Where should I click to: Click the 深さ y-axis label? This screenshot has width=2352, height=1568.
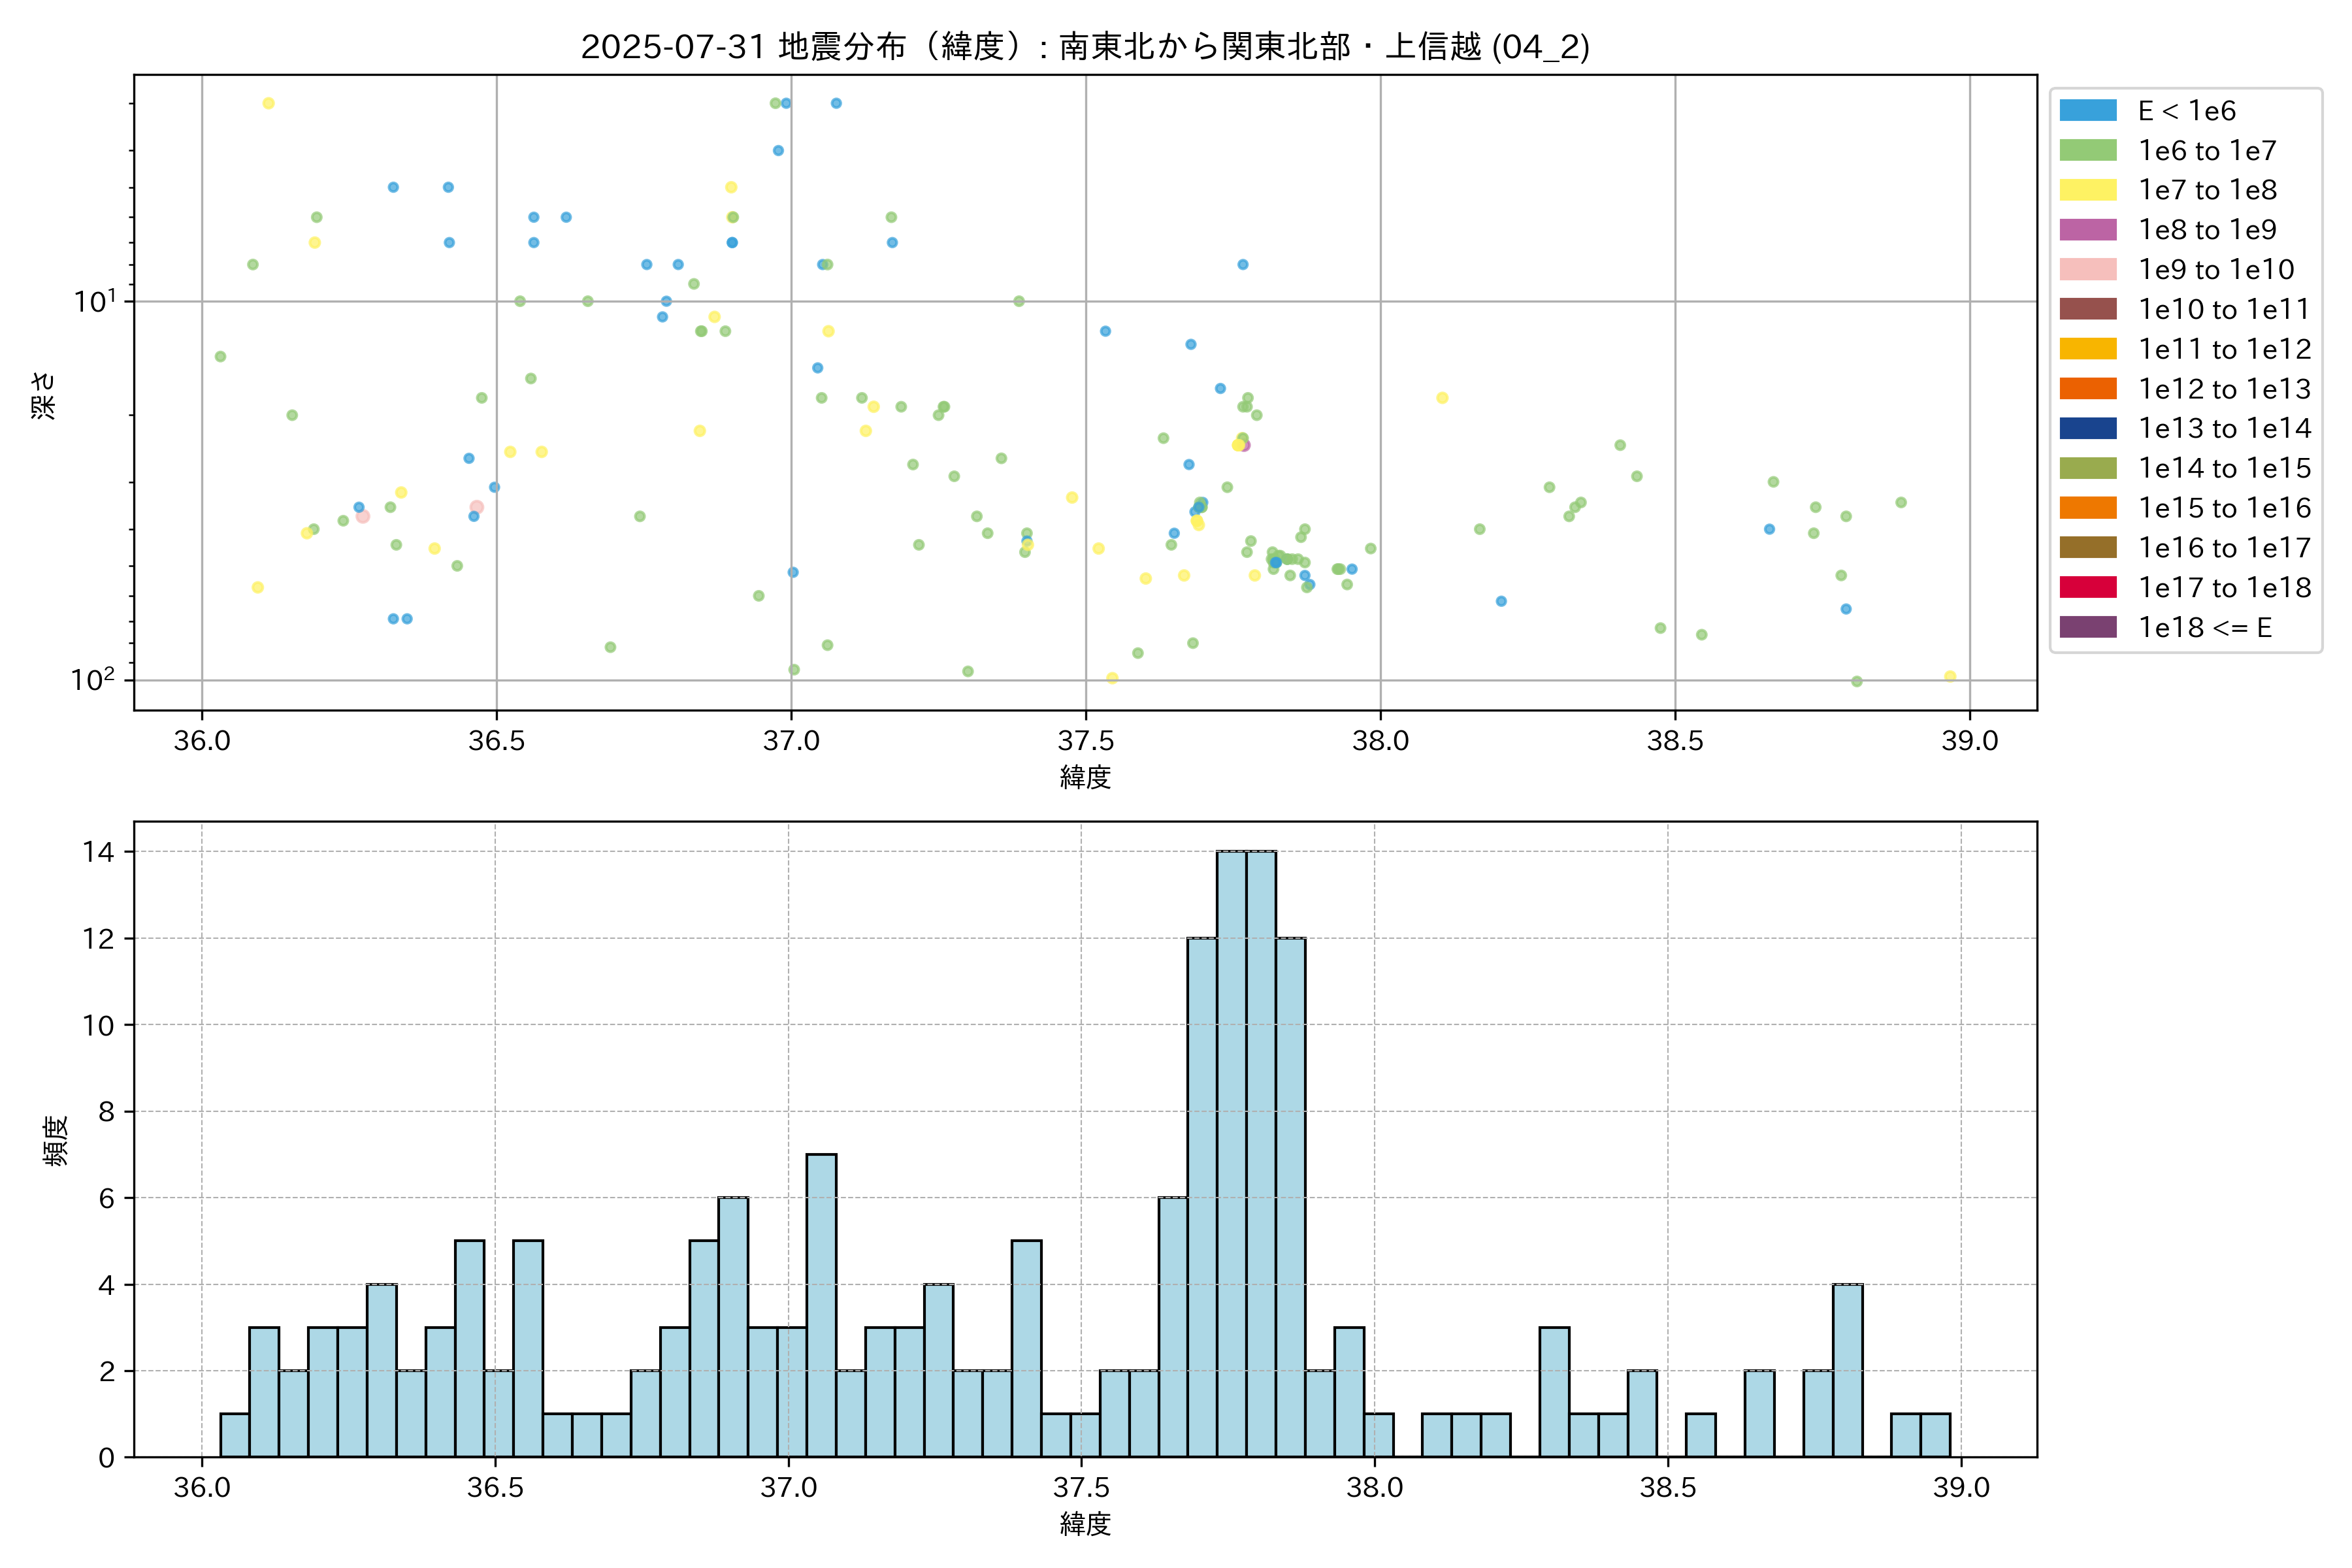pyautogui.click(x=44, y=395)
